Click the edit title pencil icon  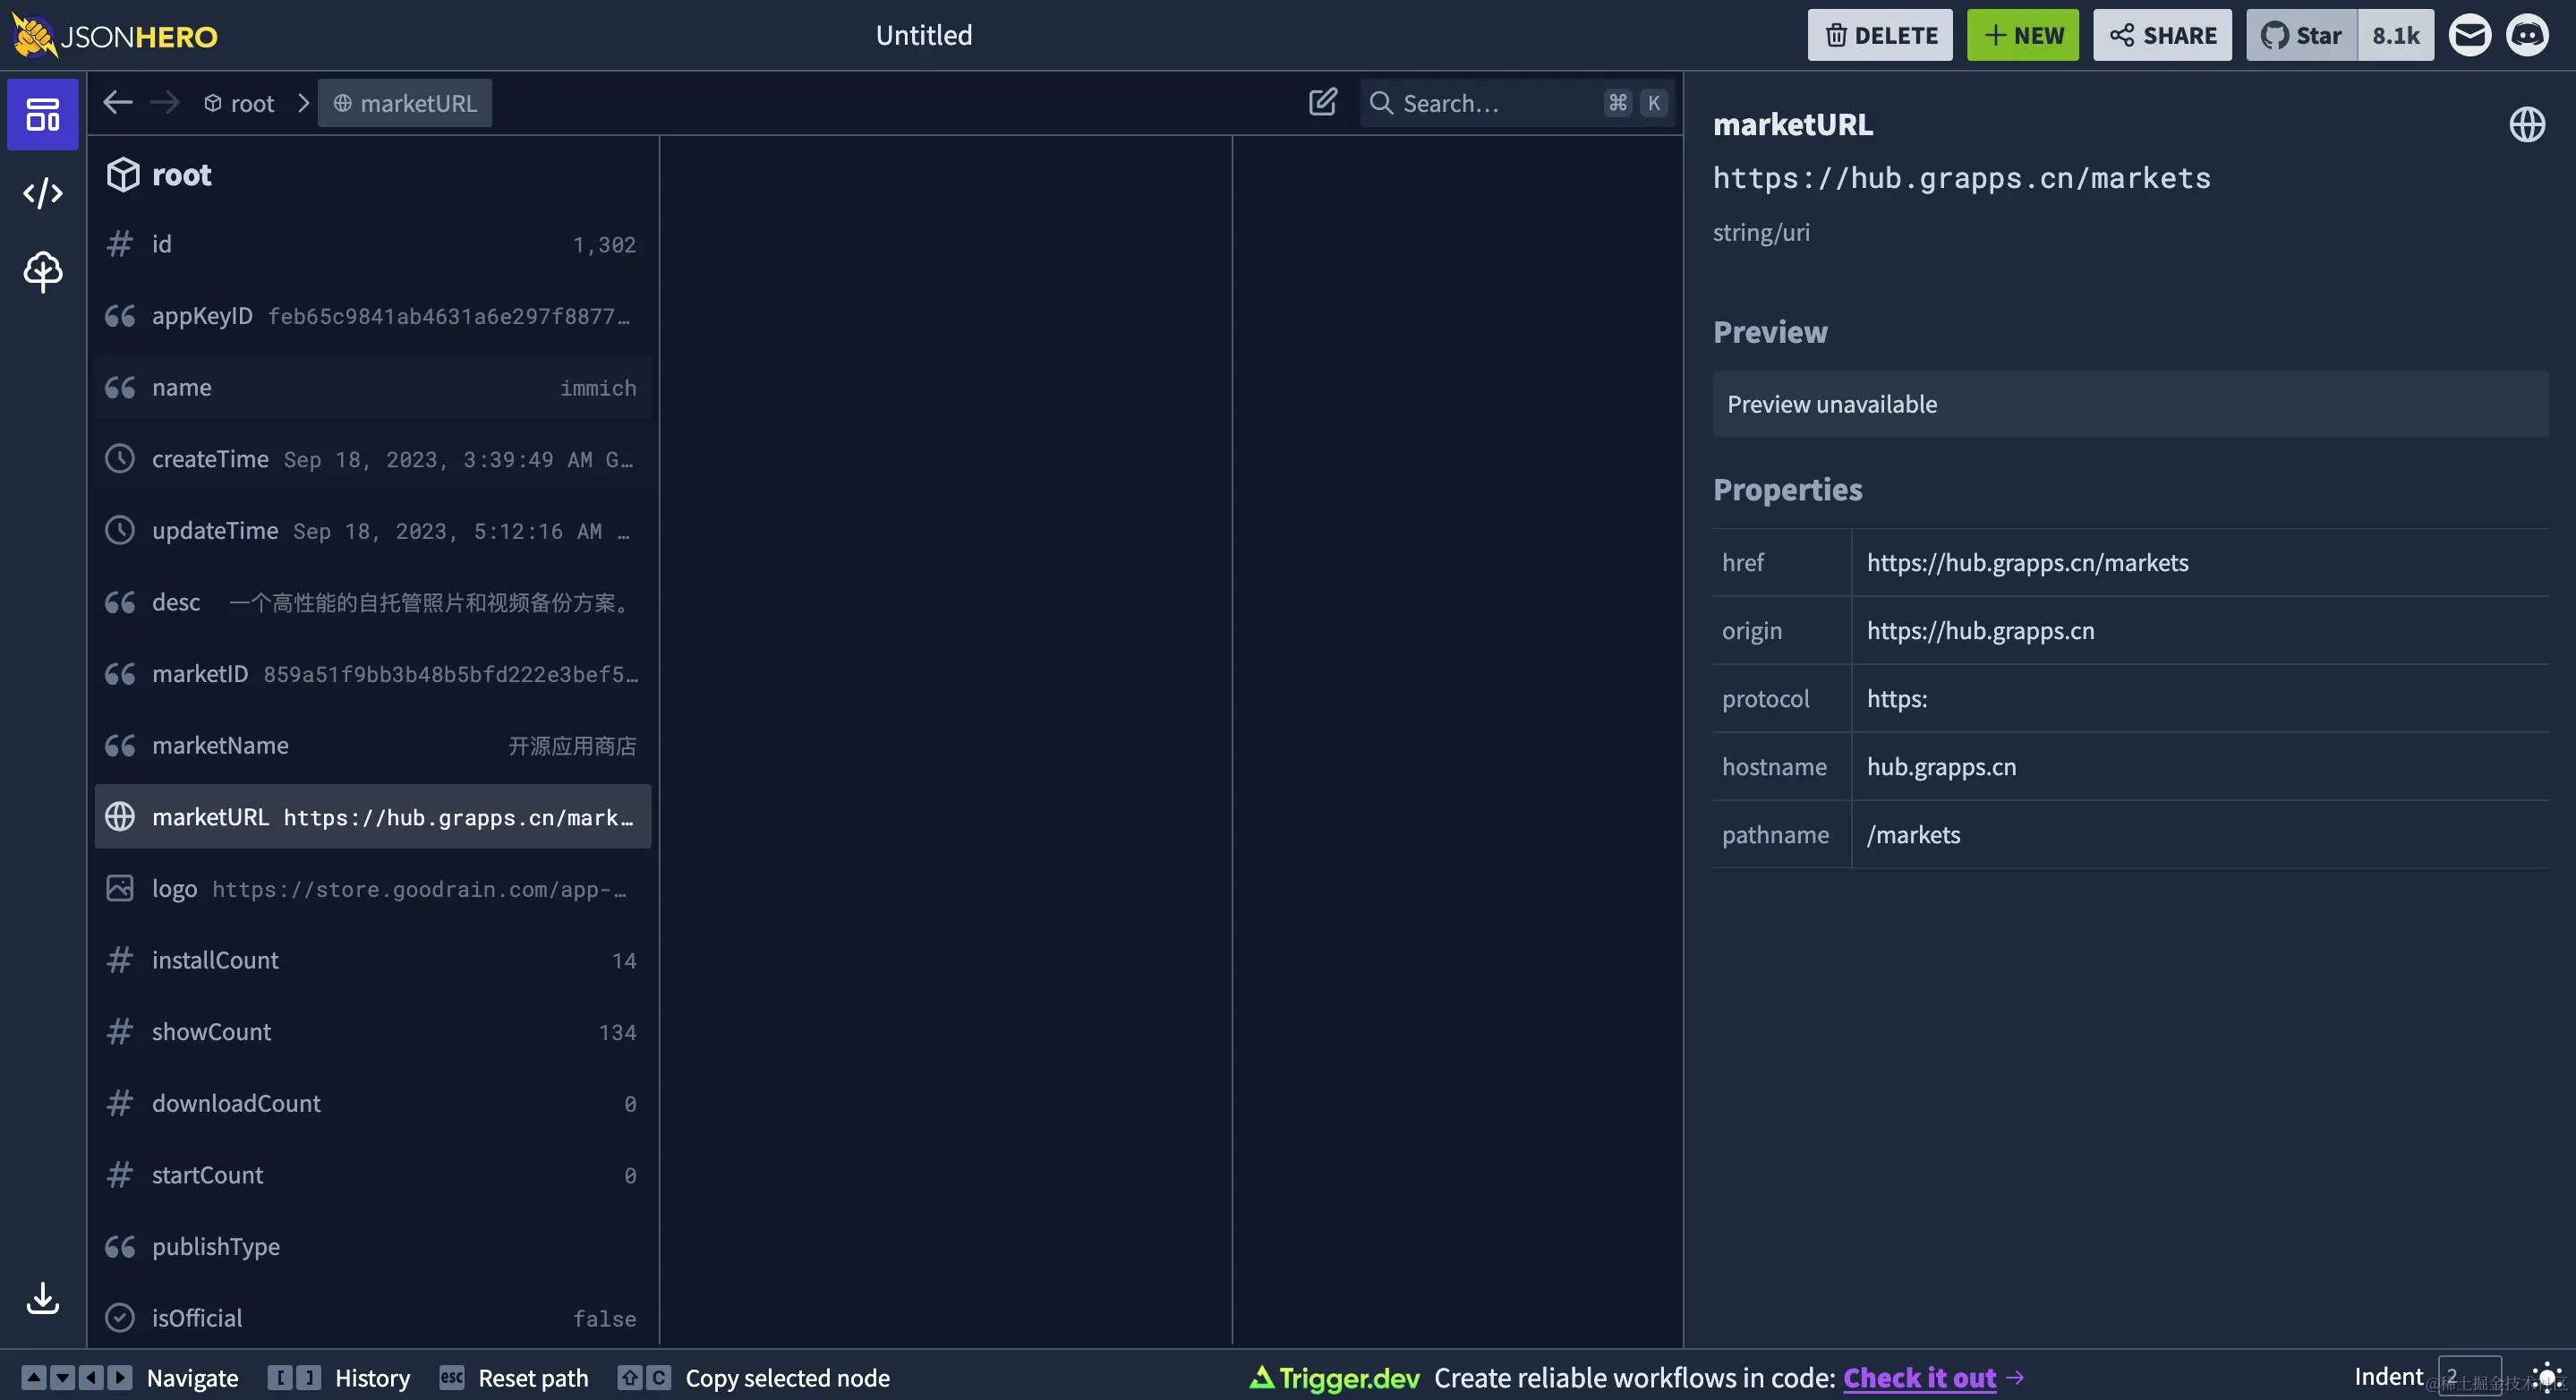(1322, 102)
